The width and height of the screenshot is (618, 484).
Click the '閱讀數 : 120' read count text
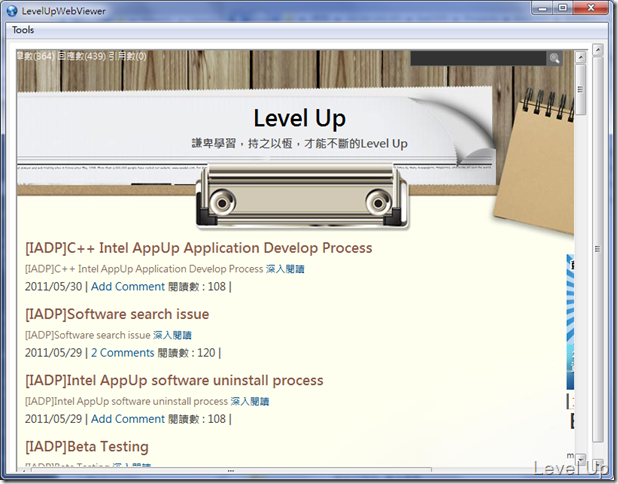tap(186, 353)
